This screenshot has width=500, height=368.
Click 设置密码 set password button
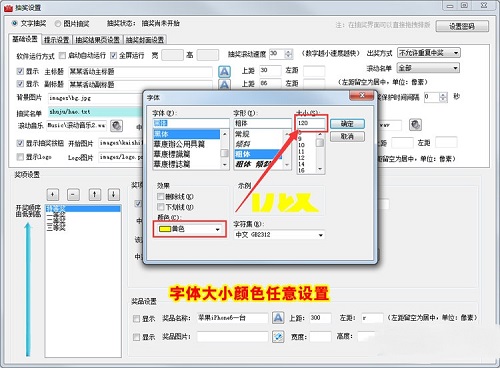coord(462,26)
